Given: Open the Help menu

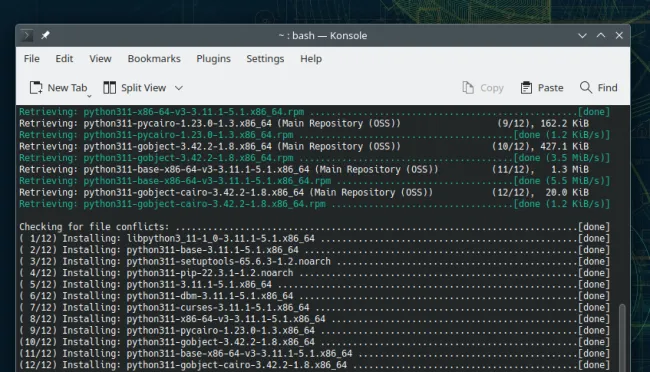Looking at the screenshot, I should [311, 58].
